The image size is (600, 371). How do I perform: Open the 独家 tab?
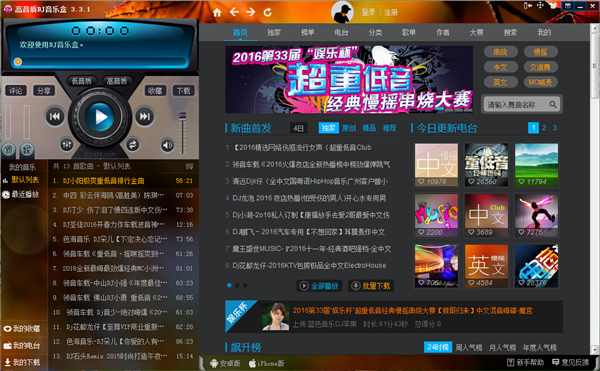tap(274, 33)
